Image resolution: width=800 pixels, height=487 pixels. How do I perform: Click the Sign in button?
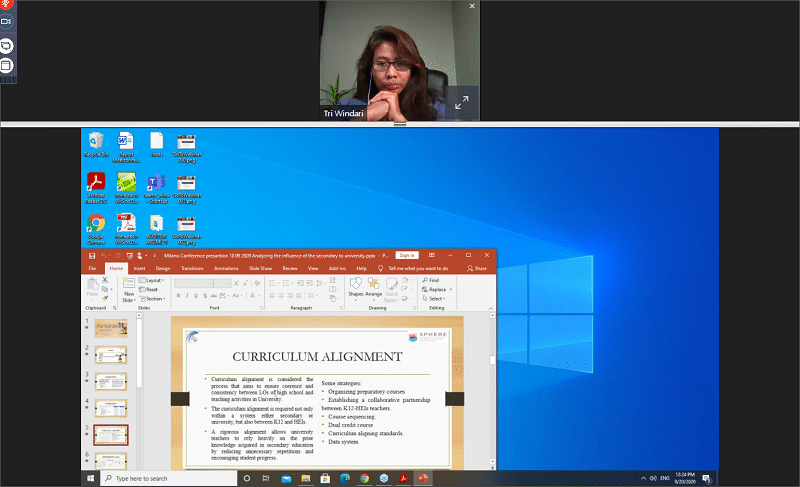coord(406,255)
